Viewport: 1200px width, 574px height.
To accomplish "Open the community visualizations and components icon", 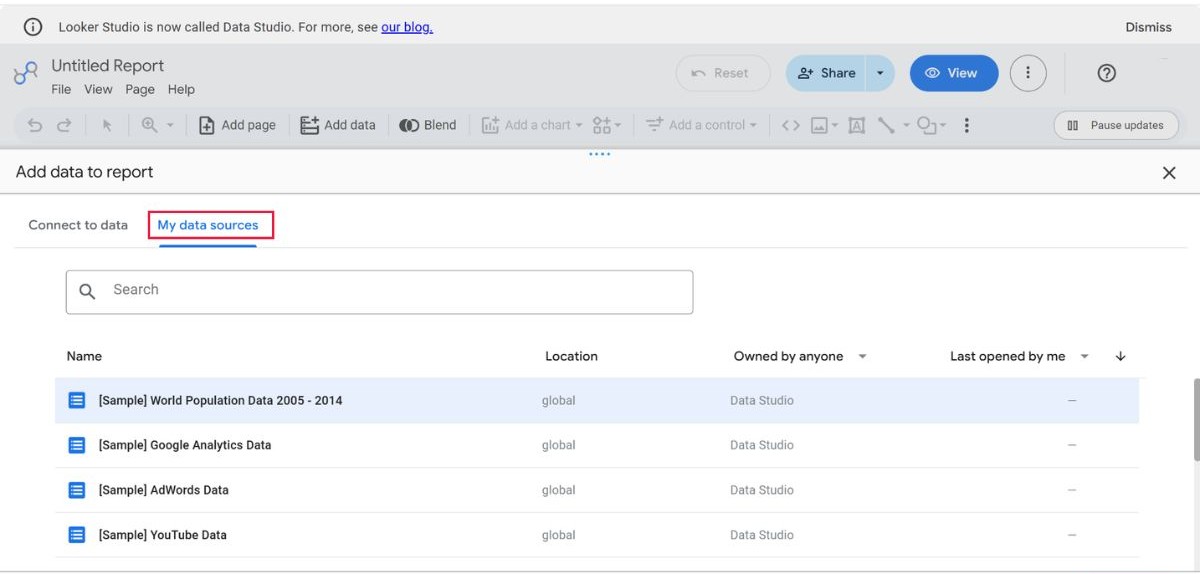I will tap(606, 125).
